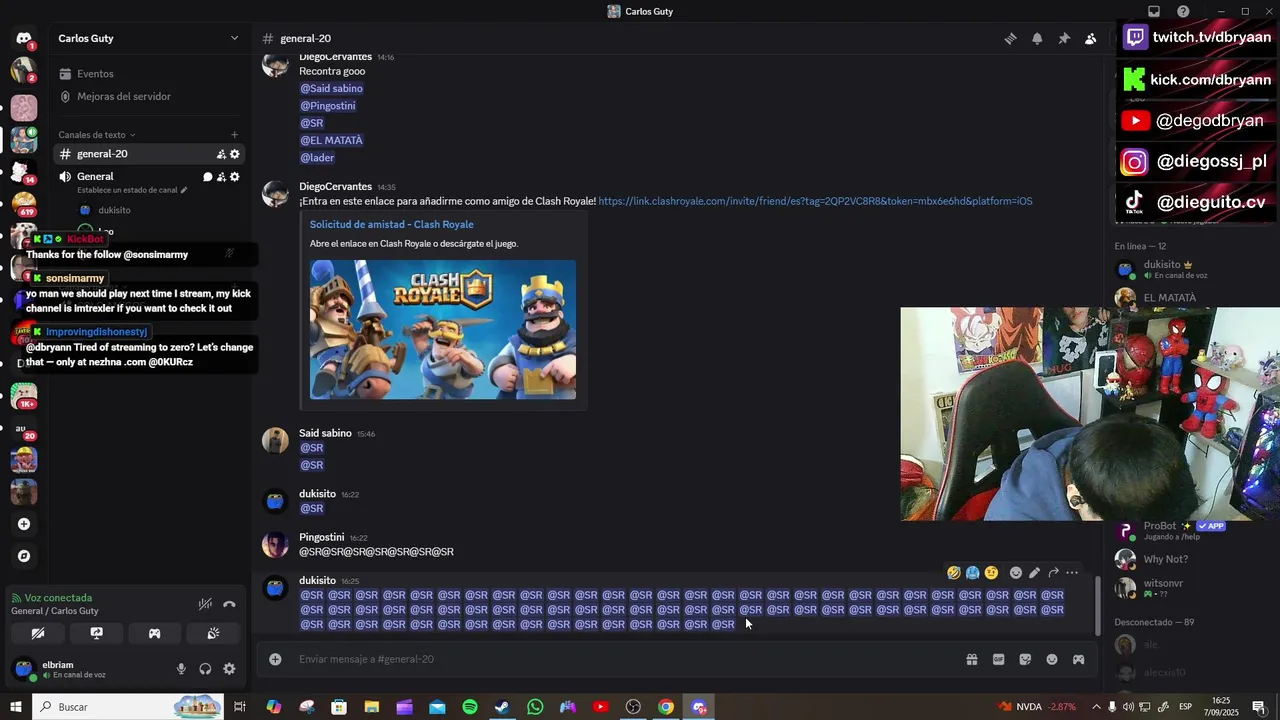
Task: Open chat for the General voice channel
Action: (x=208, y=177)
